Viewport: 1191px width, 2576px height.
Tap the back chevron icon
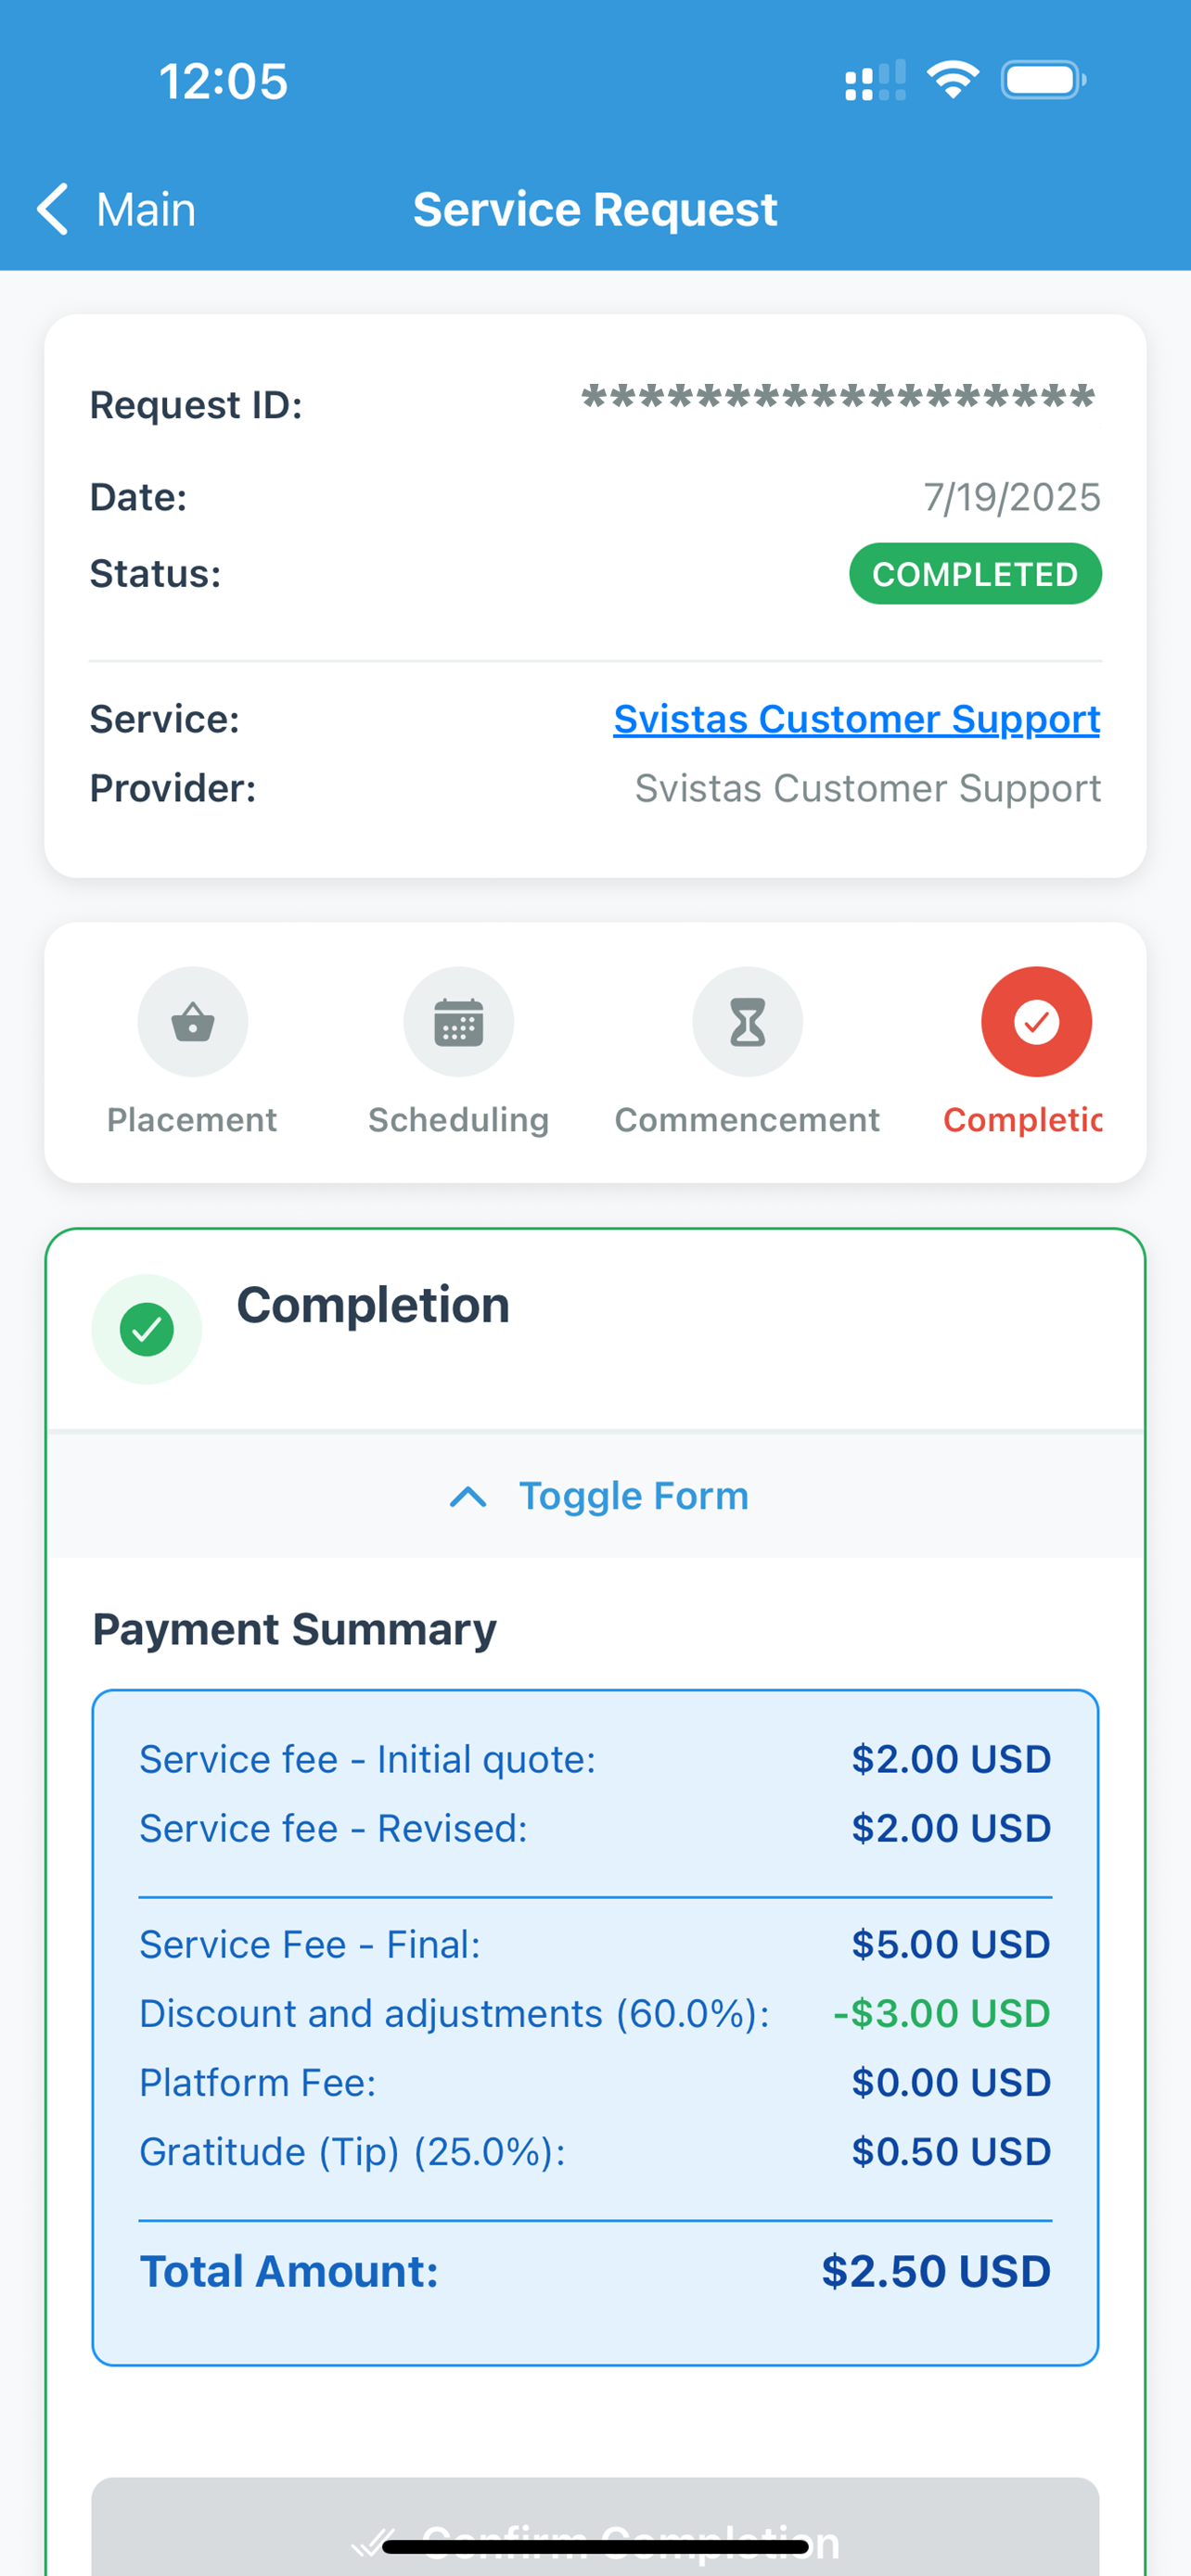point(53,209)
